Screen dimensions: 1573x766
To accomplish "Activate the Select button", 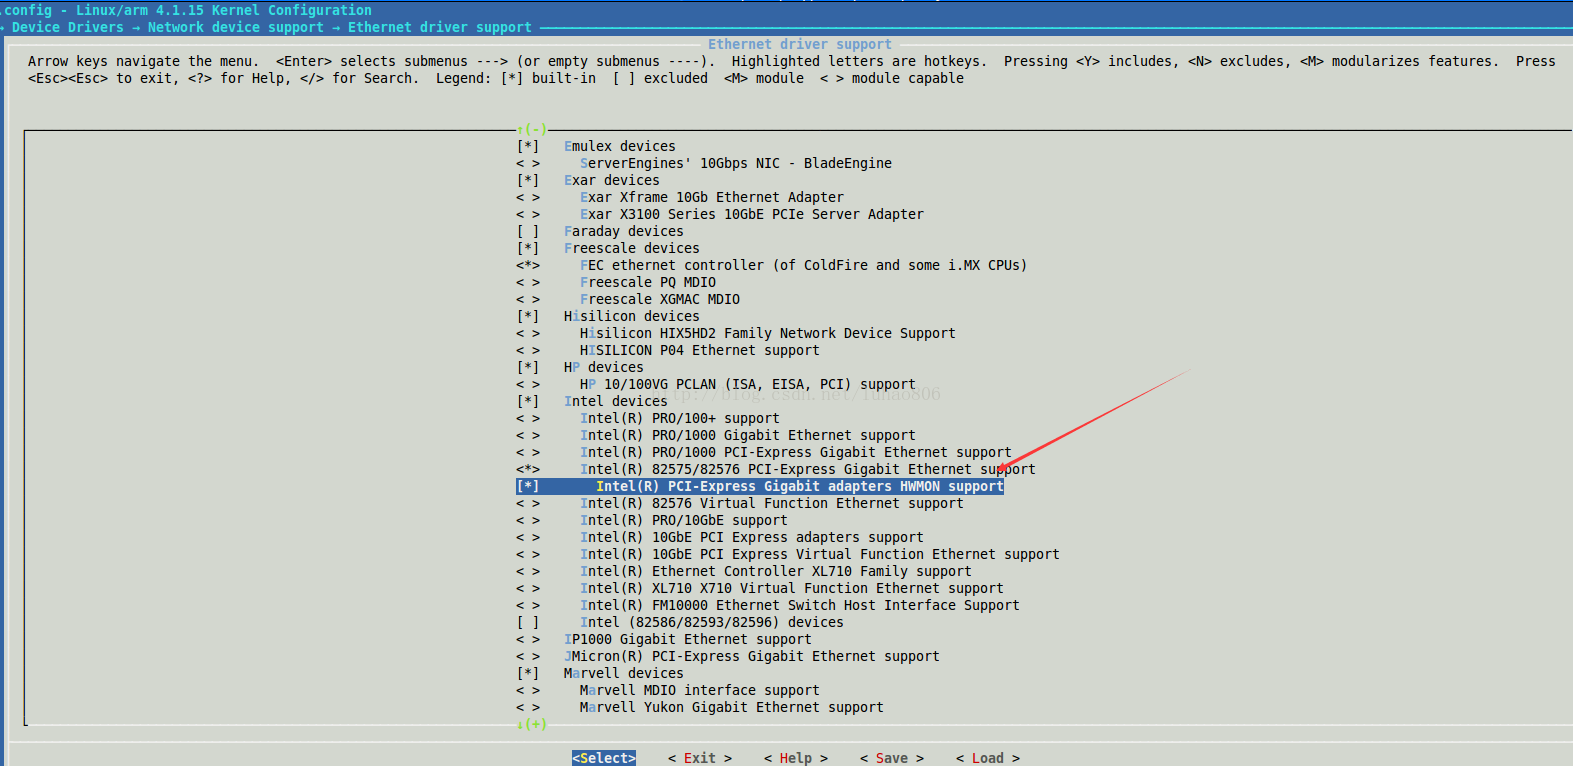I will (604, 758).
